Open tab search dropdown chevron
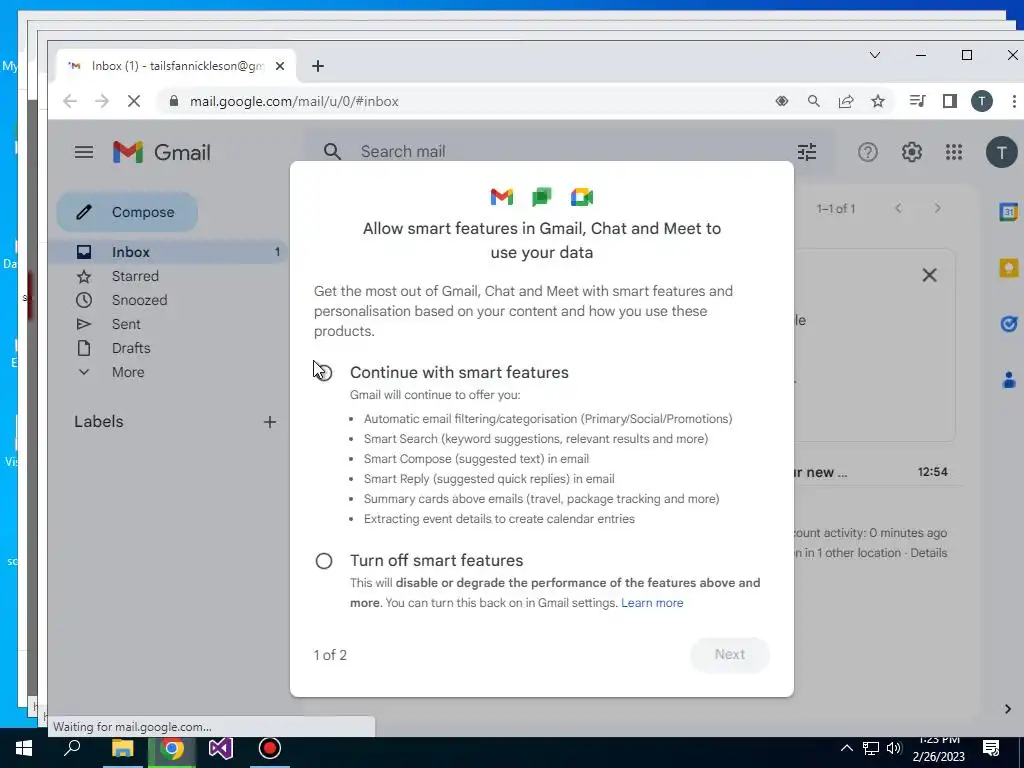Viewport: 1024px width, 768px height. (875, 55)
